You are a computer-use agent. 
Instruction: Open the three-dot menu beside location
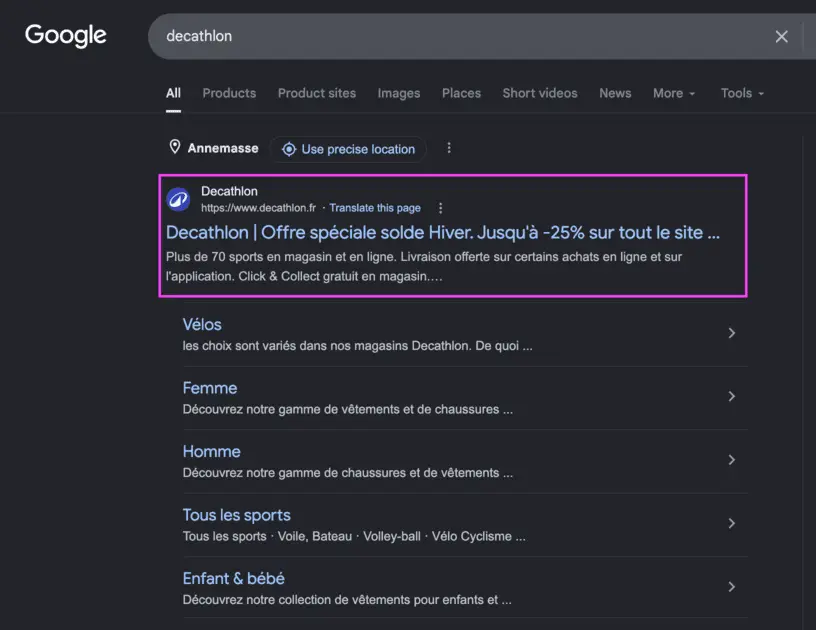click(x=449, y=148)
